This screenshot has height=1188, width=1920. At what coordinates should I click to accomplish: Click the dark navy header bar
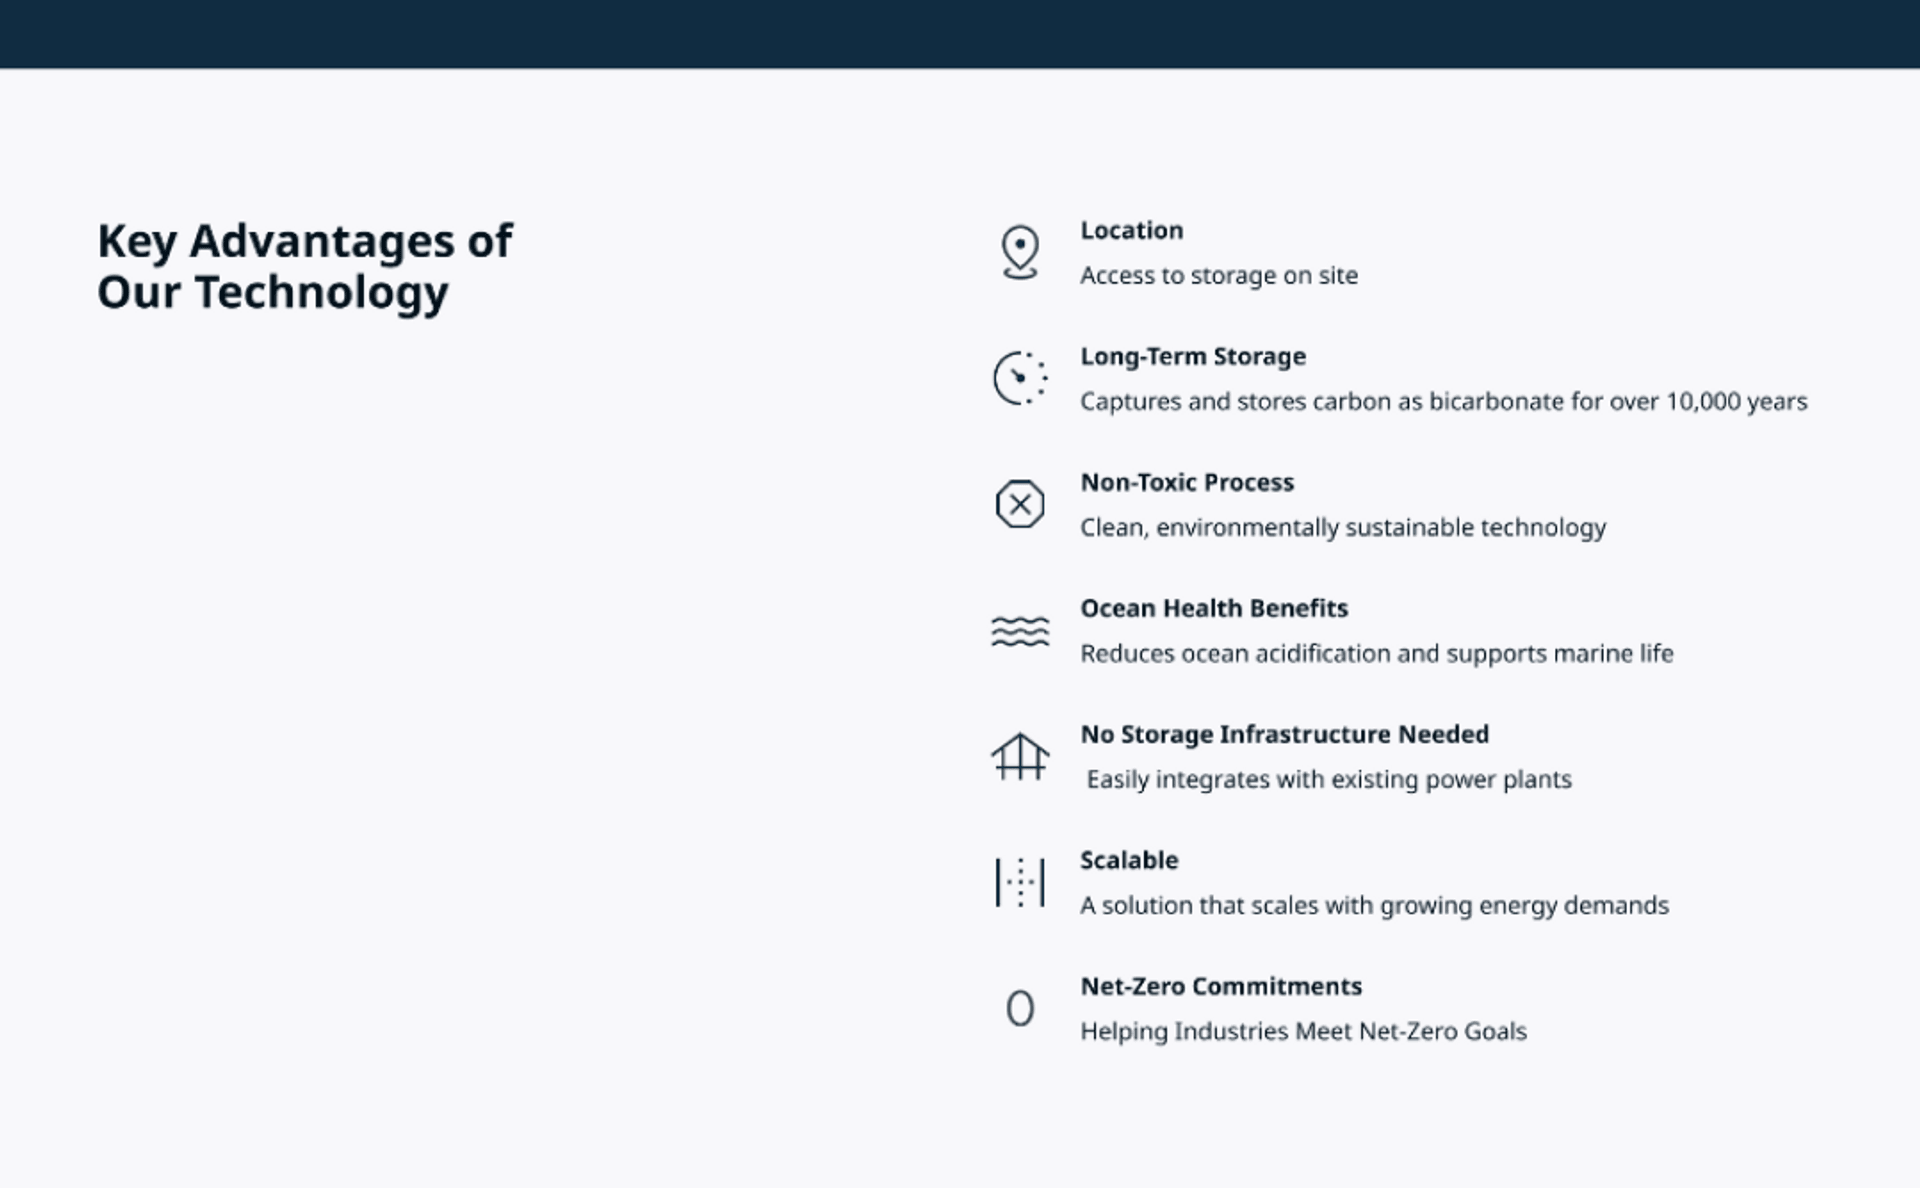point(960,34)
